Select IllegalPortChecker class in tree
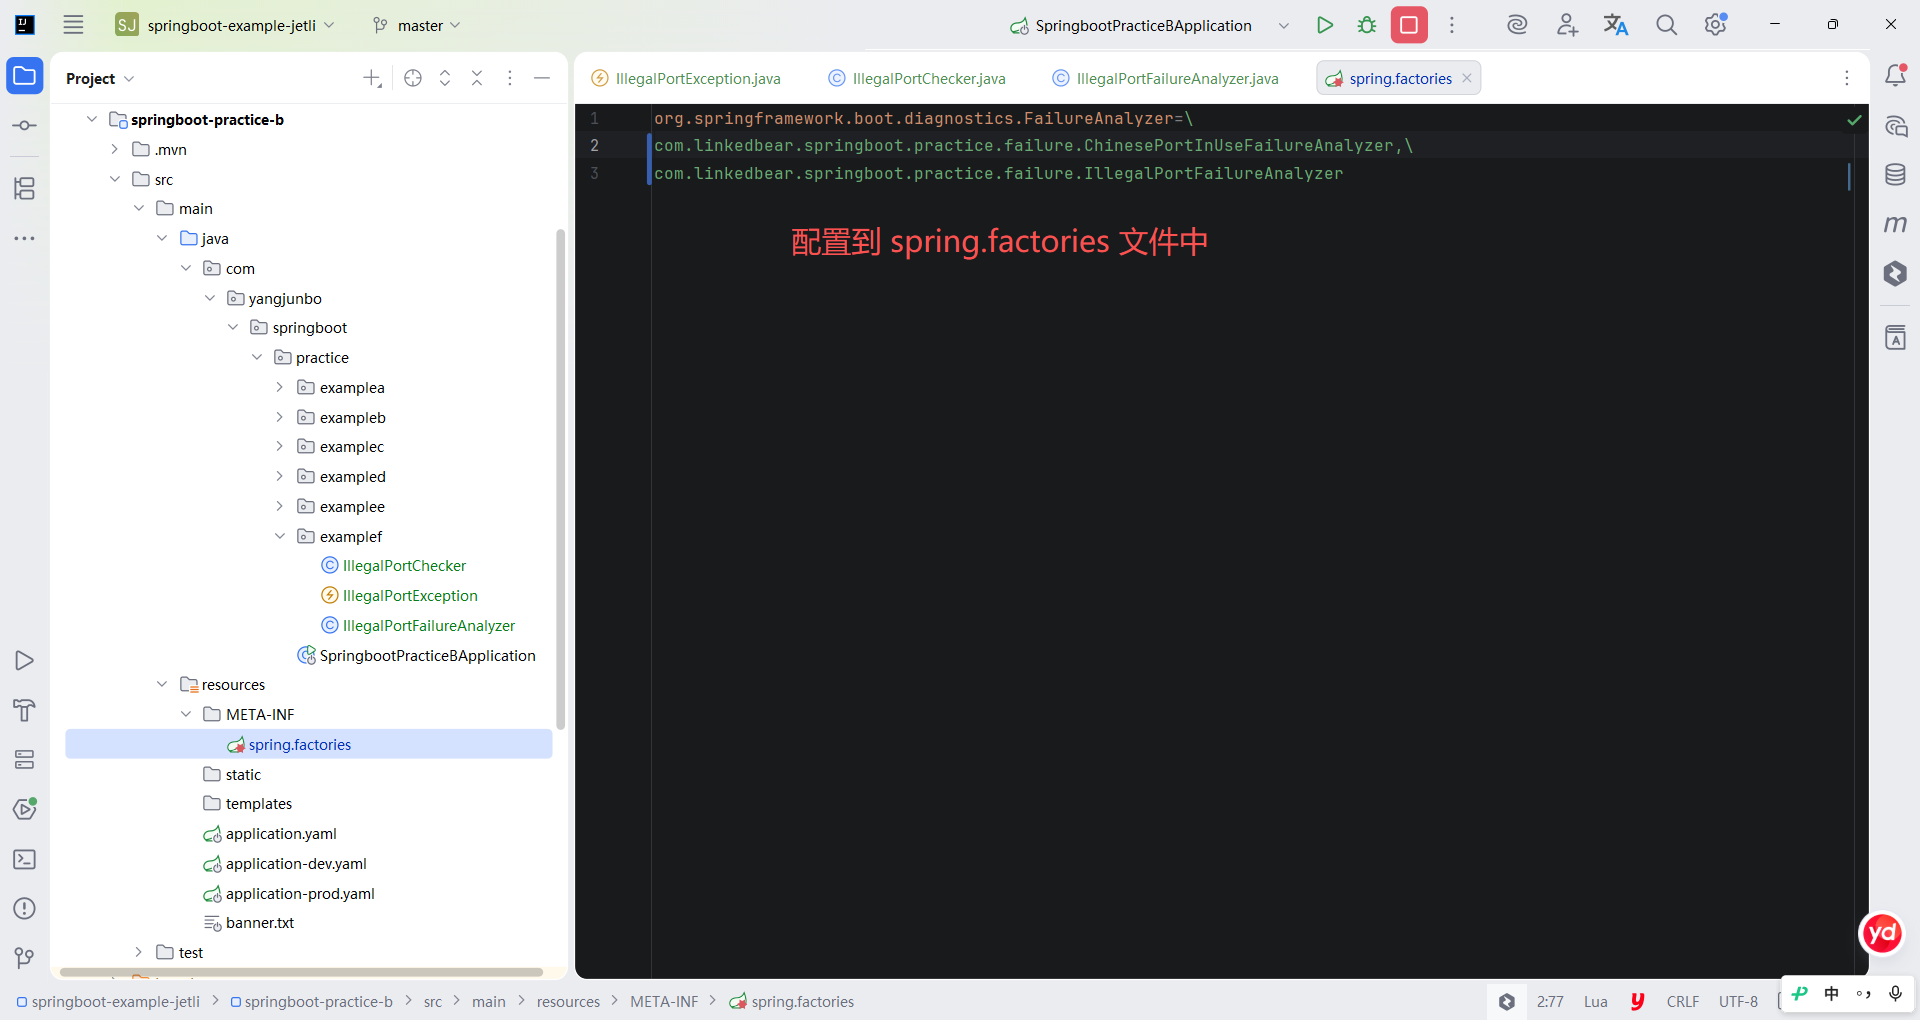 coord(404,565)
